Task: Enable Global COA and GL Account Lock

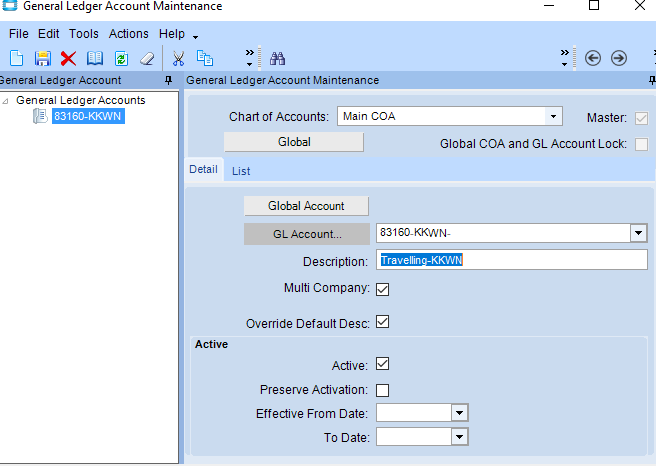Action: pyautogui.click(x=641, y=144)
